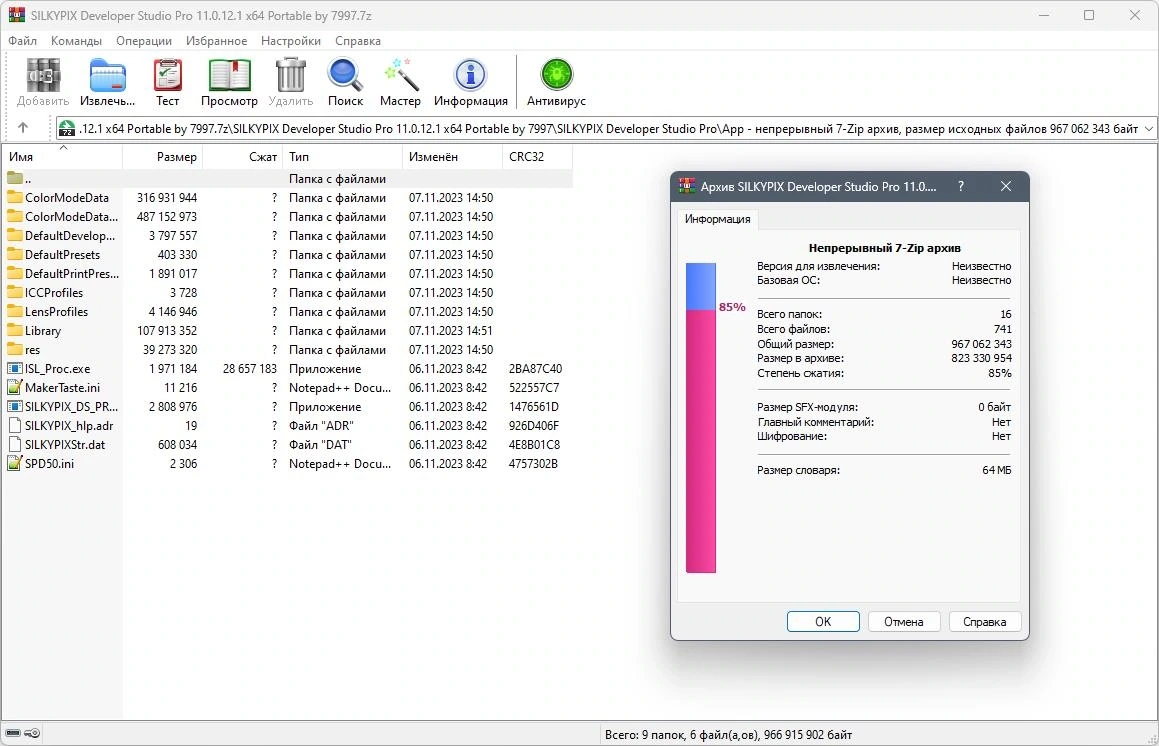
Task: Open the Команды menu
Action: [76, 41]
